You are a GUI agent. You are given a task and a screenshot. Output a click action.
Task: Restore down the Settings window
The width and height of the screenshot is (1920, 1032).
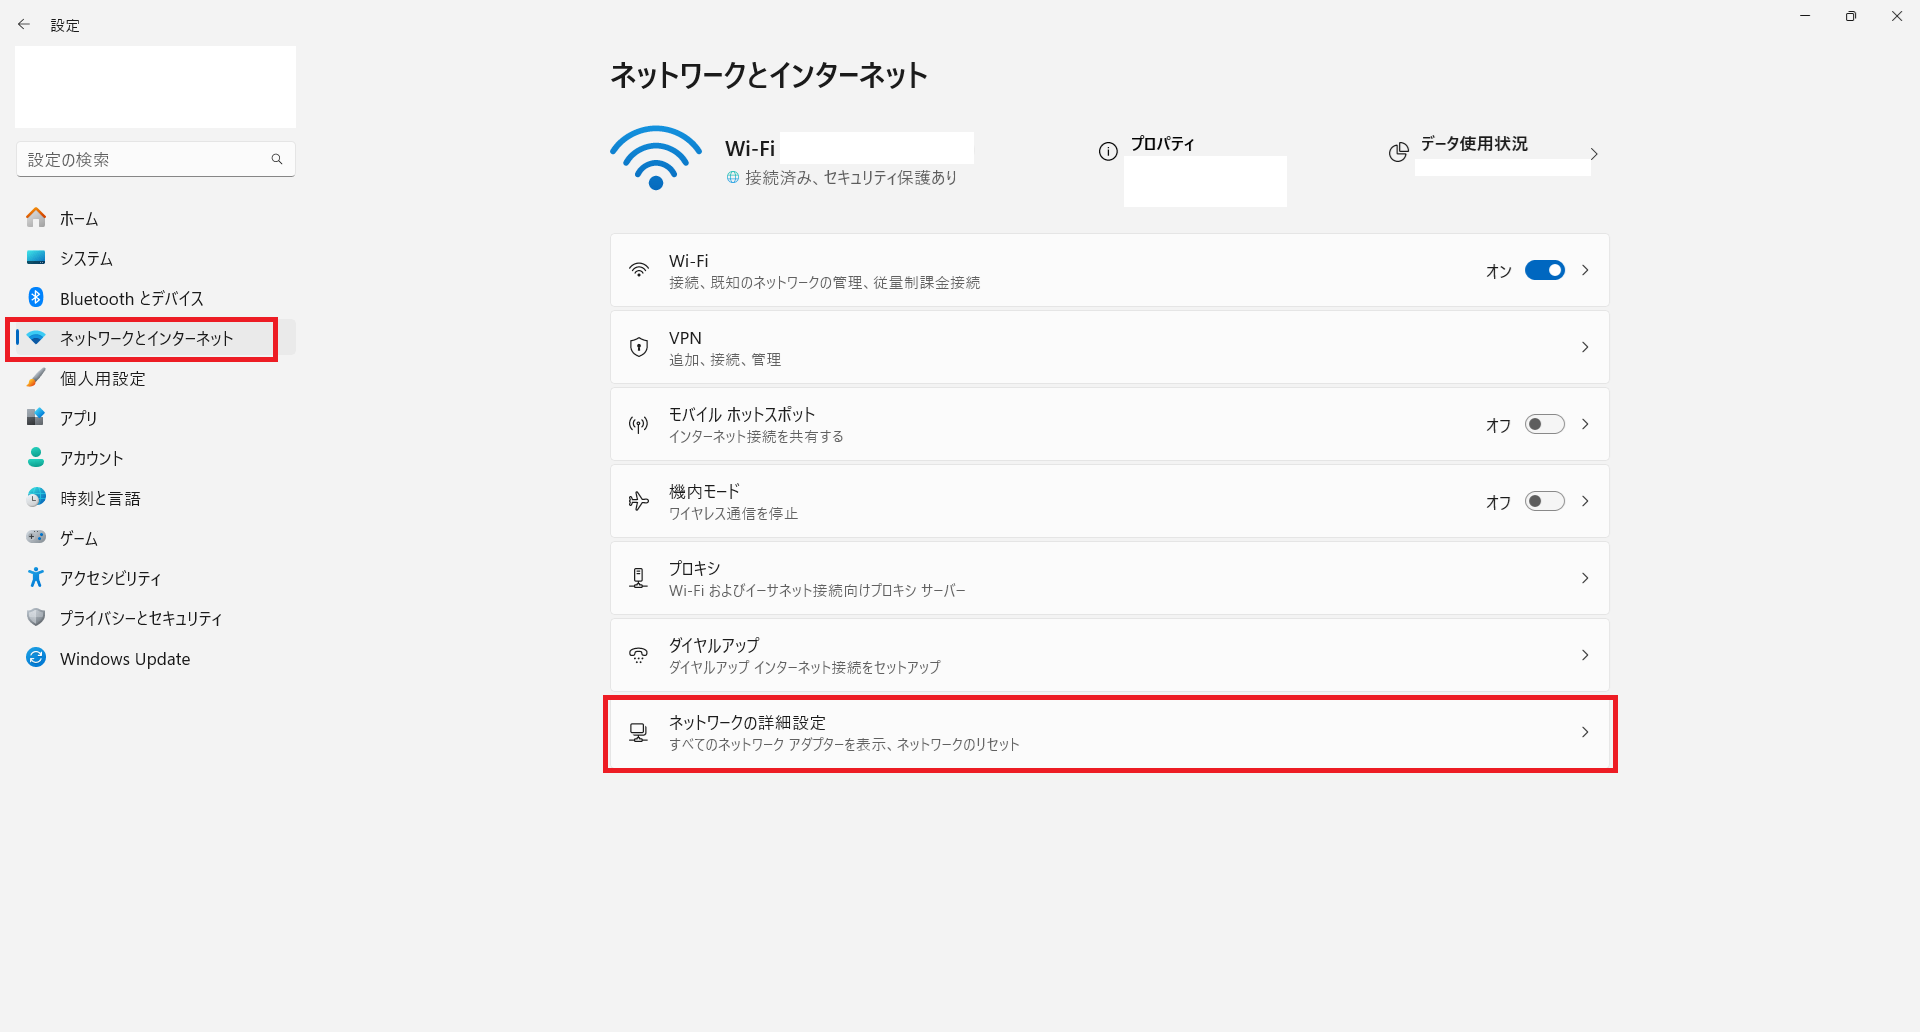click(x=1851, y=16)
